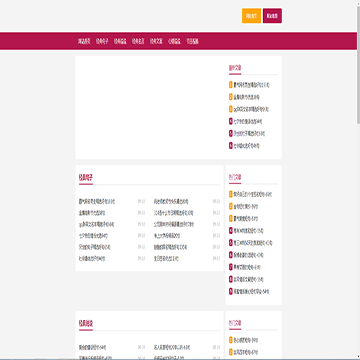Screen dimensions: 360x360
Task: Click the first crimson rank badge in the top sidebar list
Action: pyautogui.click(x=231, y=121)
